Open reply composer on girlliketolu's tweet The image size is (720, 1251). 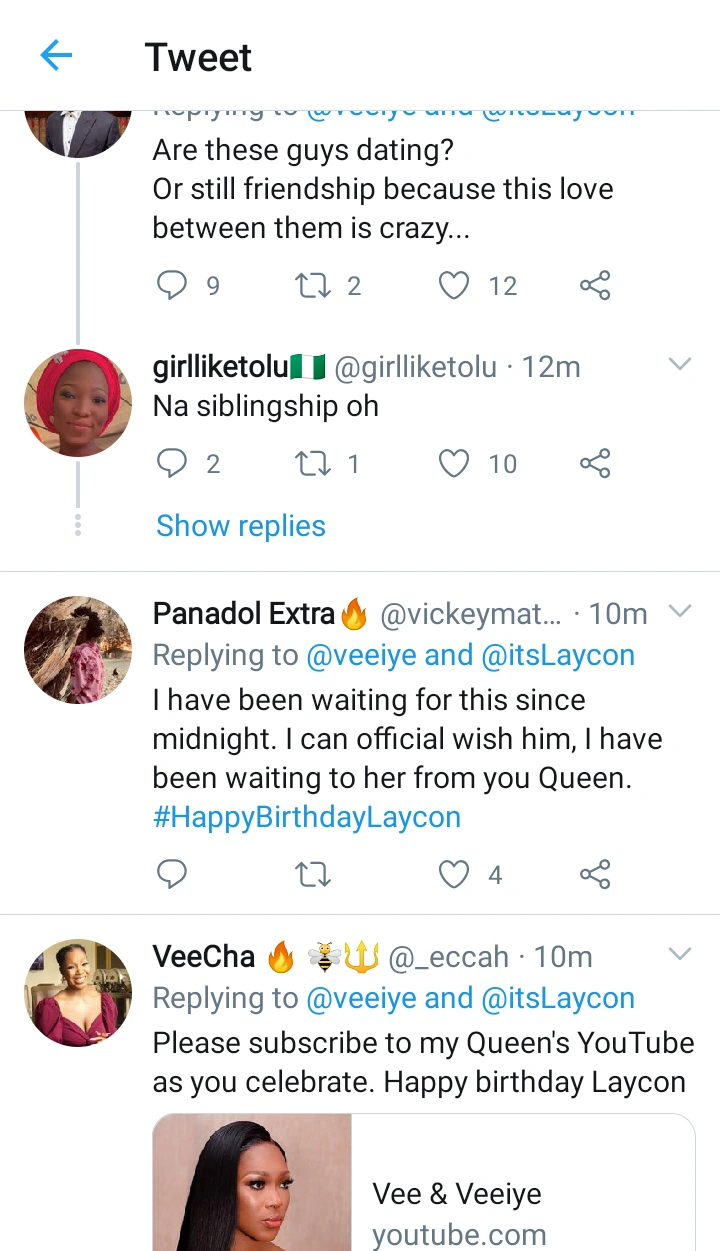pyautogui.click(x=173, y=463)
